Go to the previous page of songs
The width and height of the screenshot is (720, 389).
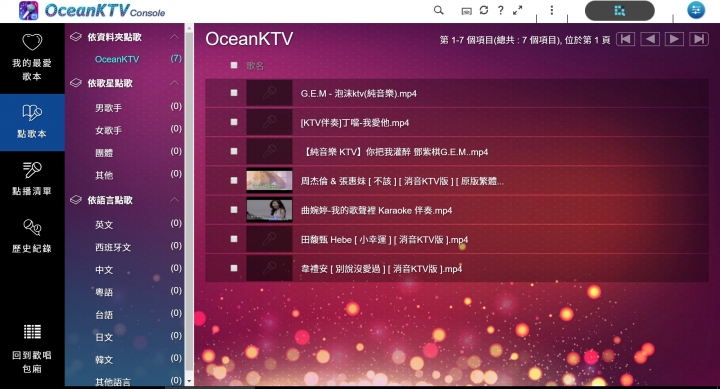[x=650, y=39]
